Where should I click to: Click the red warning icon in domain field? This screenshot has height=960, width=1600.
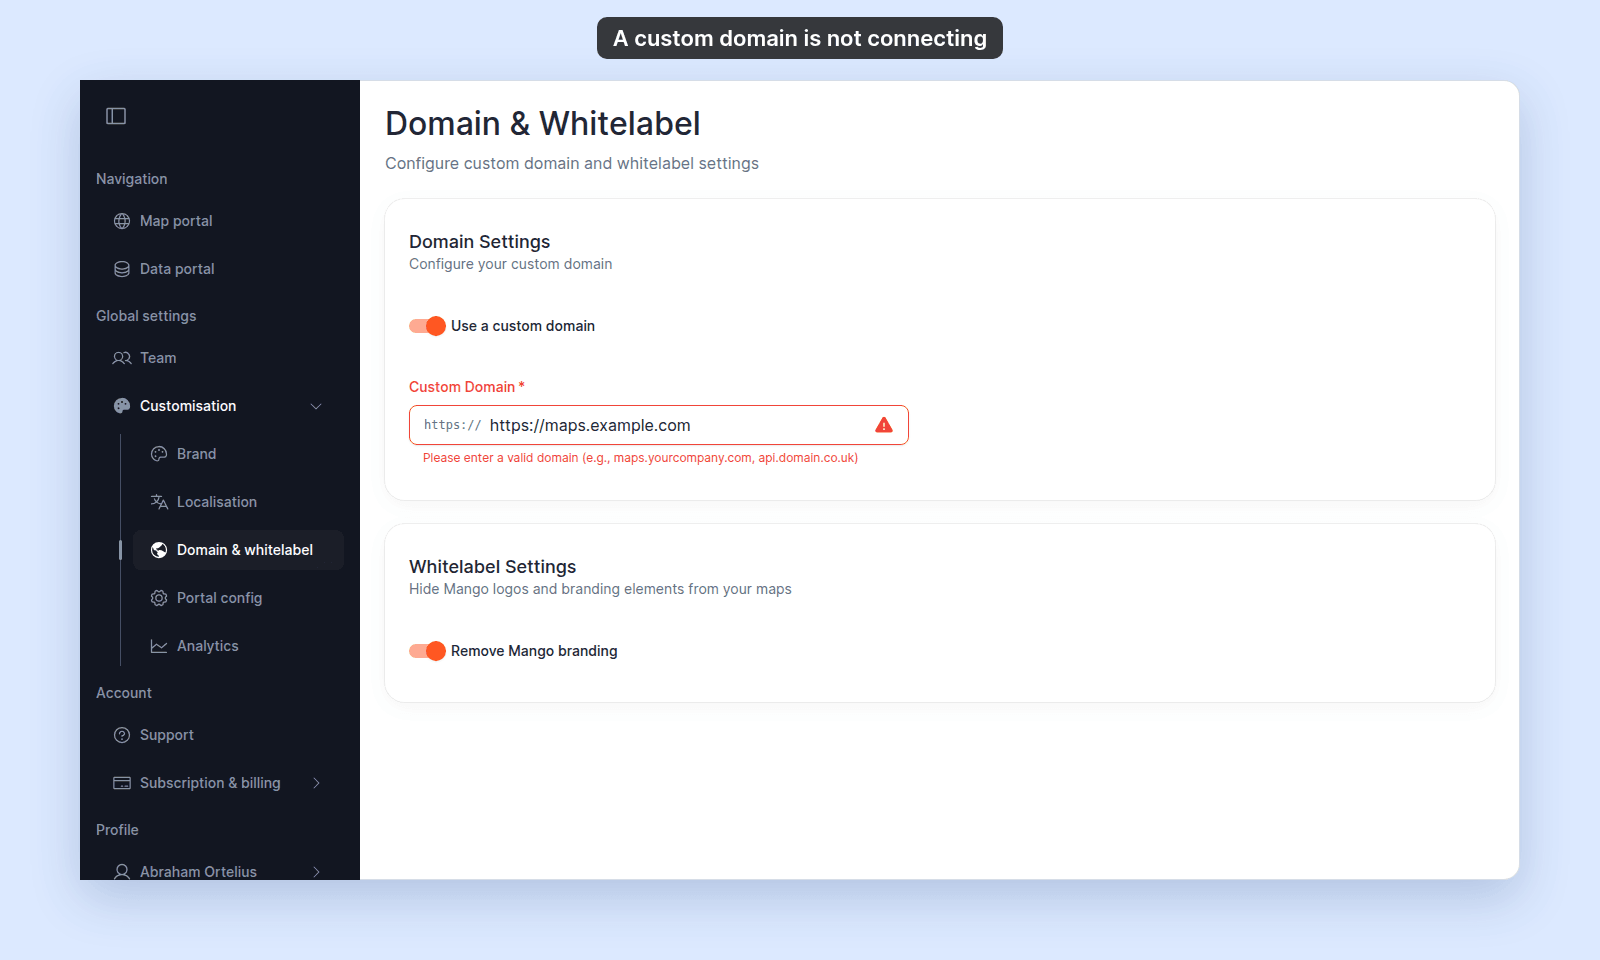(x=884, y=425)
